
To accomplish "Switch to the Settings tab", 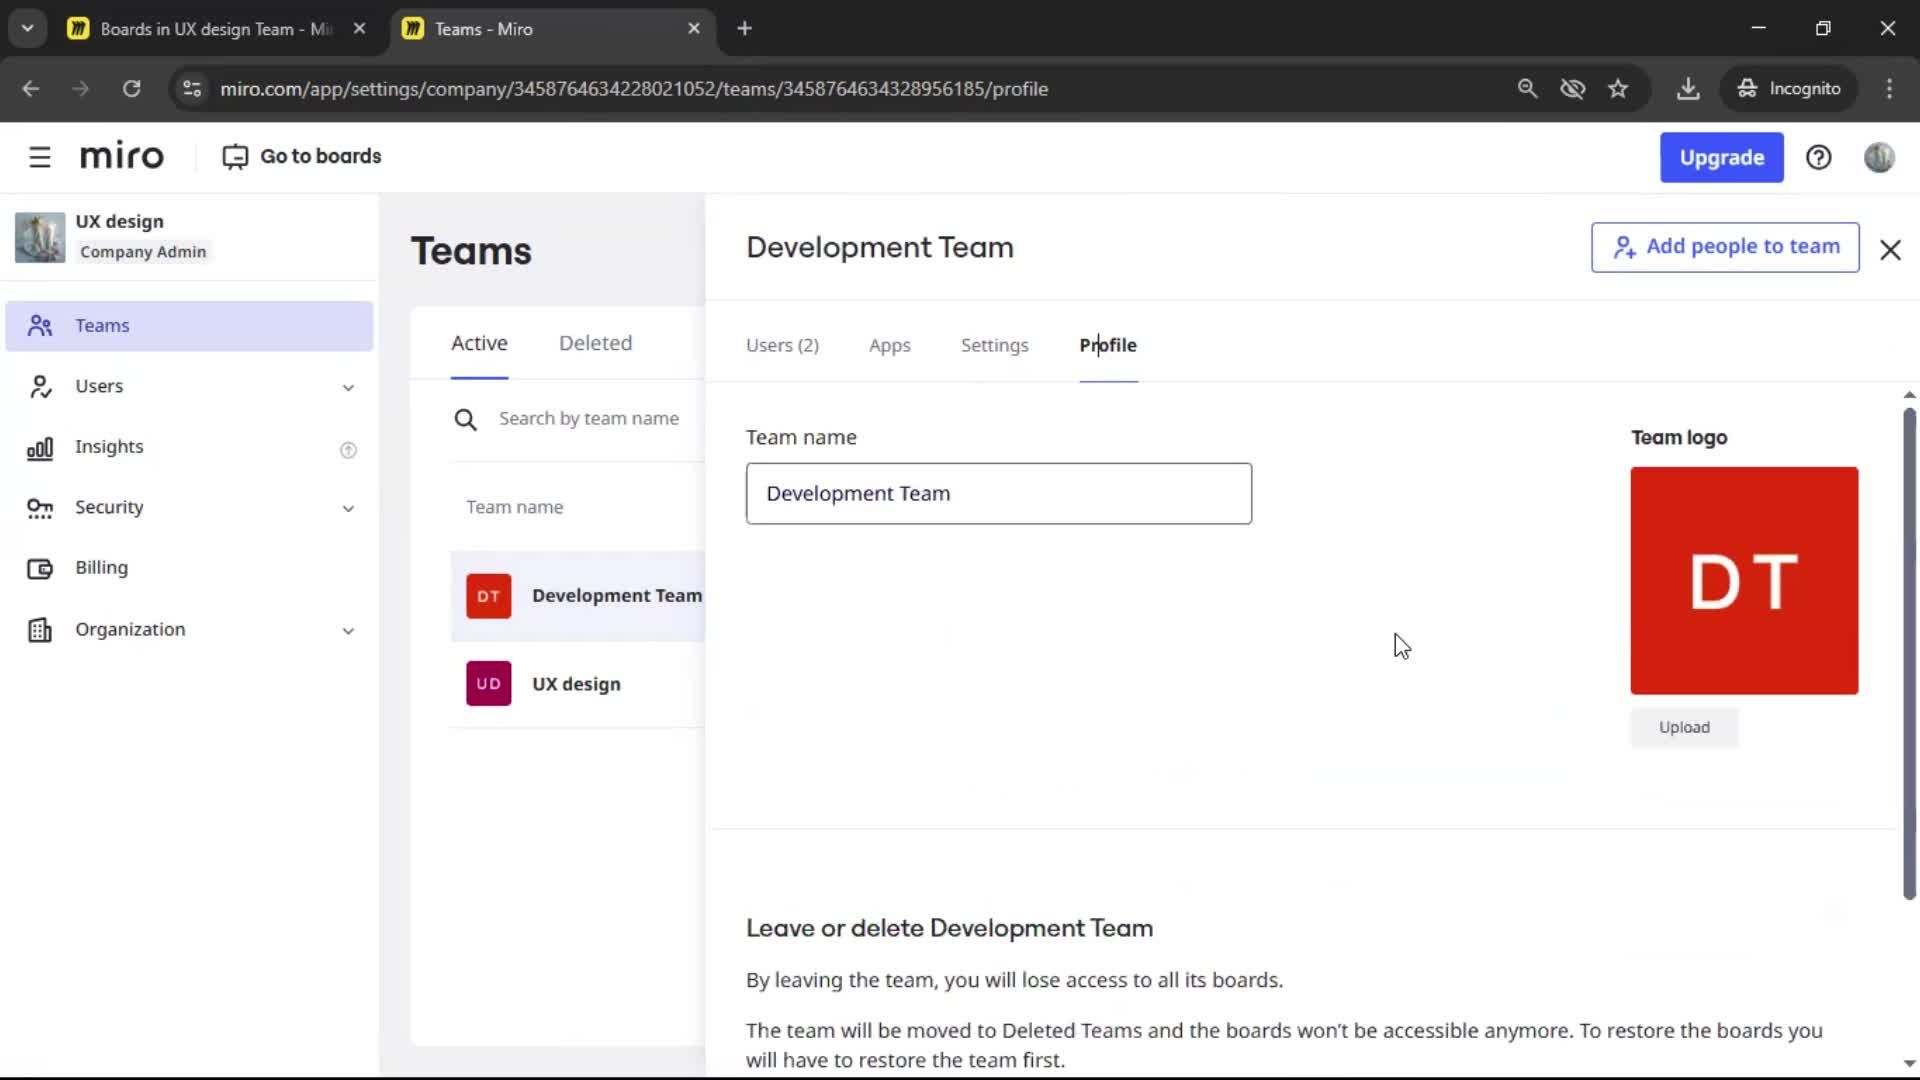I will click(x=994, y=345).
